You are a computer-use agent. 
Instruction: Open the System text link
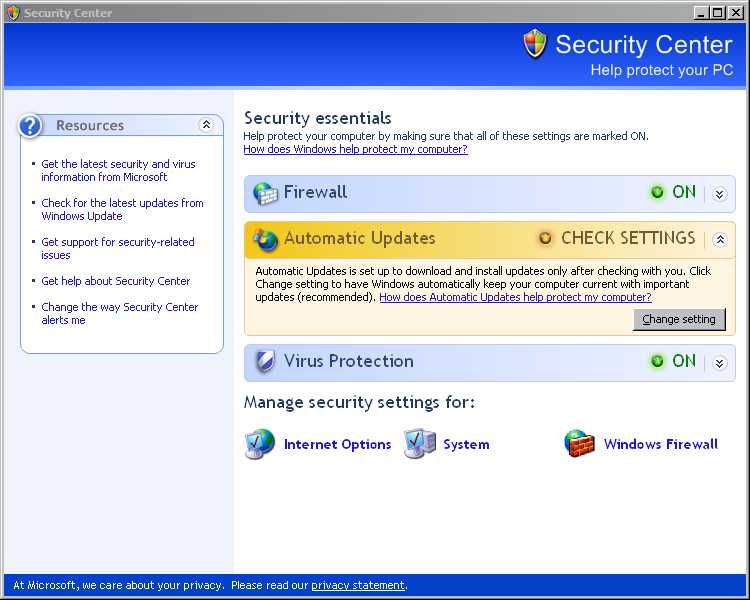pos(466,444)
